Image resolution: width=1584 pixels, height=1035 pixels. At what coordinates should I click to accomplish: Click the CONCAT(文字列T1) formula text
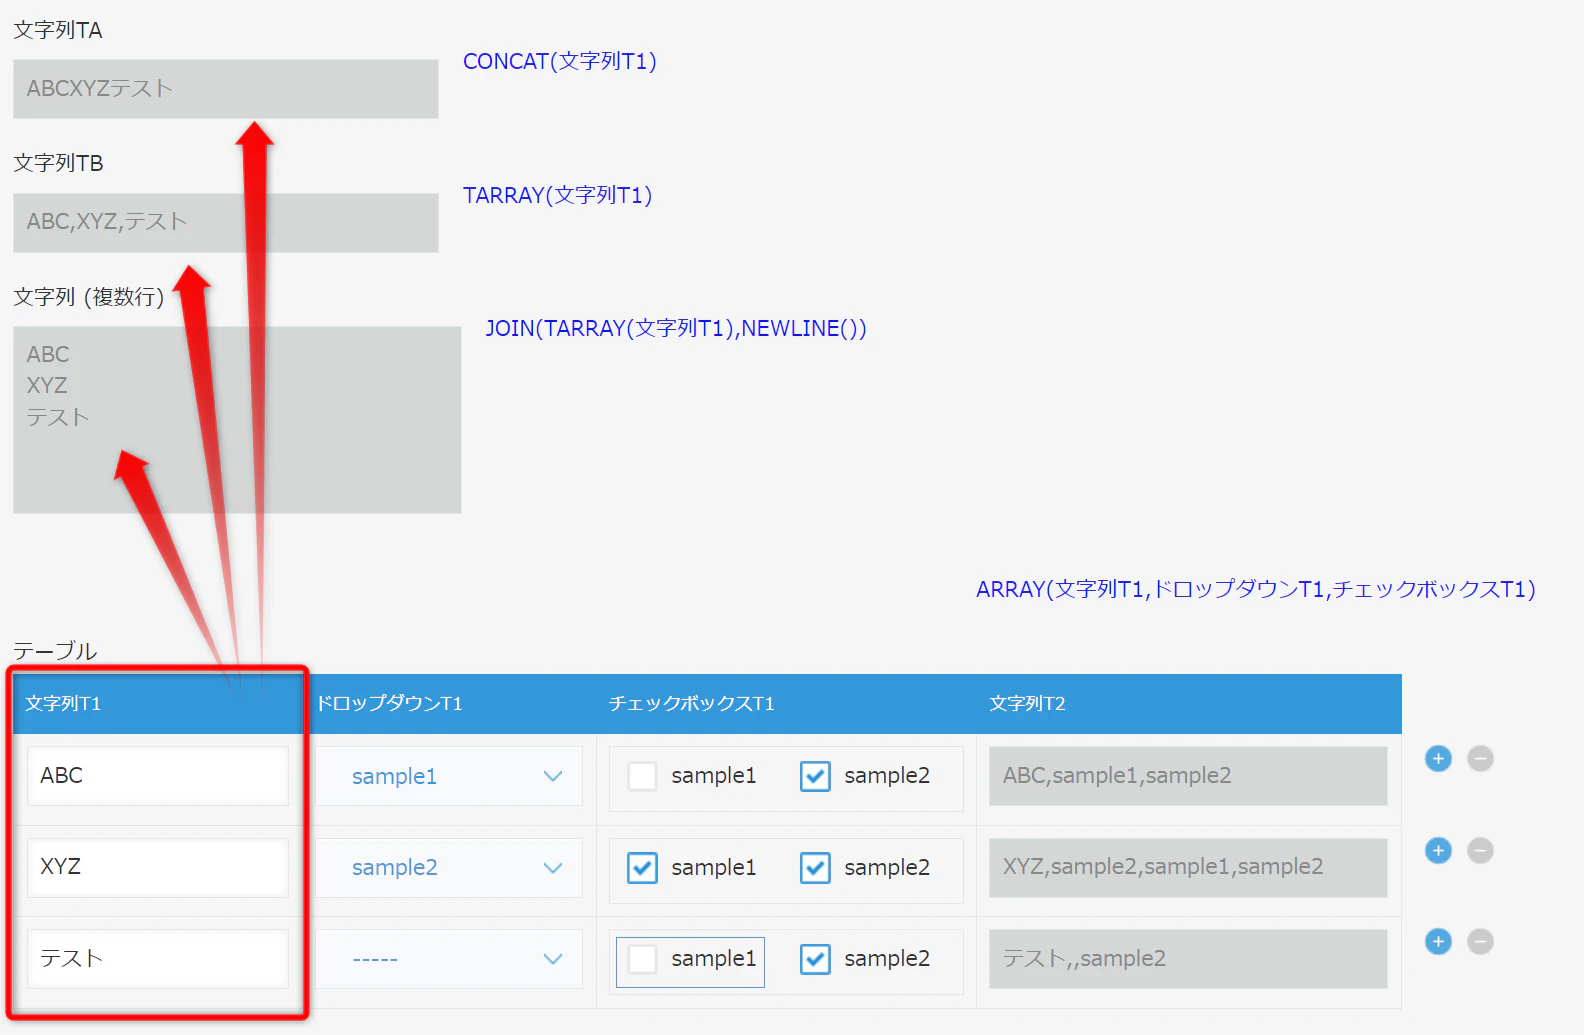point(560,62)
